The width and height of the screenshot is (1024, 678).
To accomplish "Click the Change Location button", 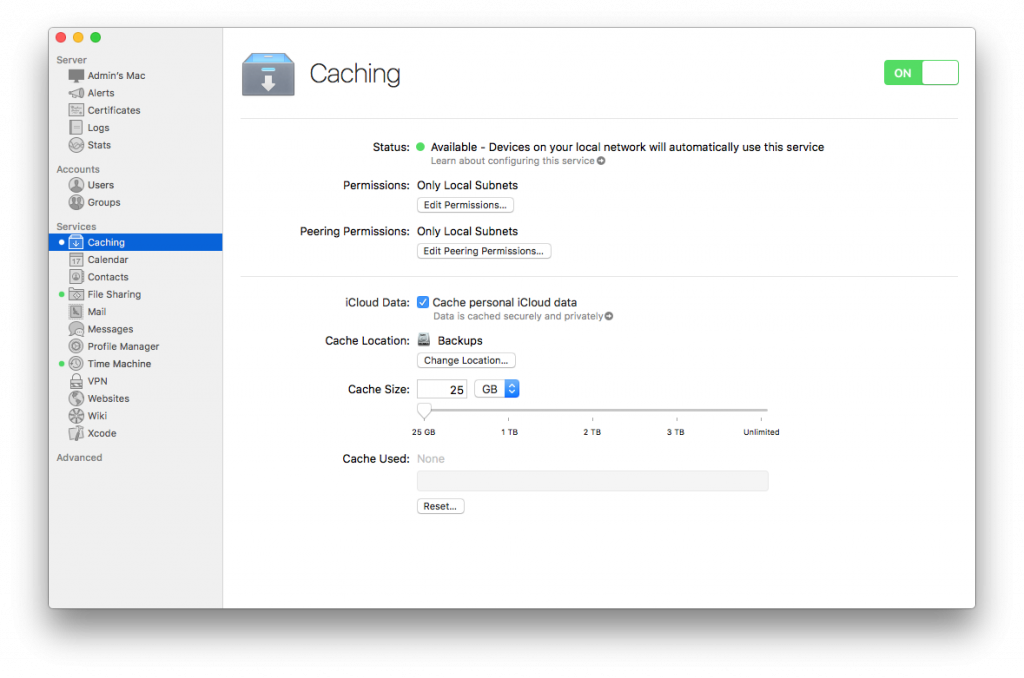I will click(x=466, y=360).
